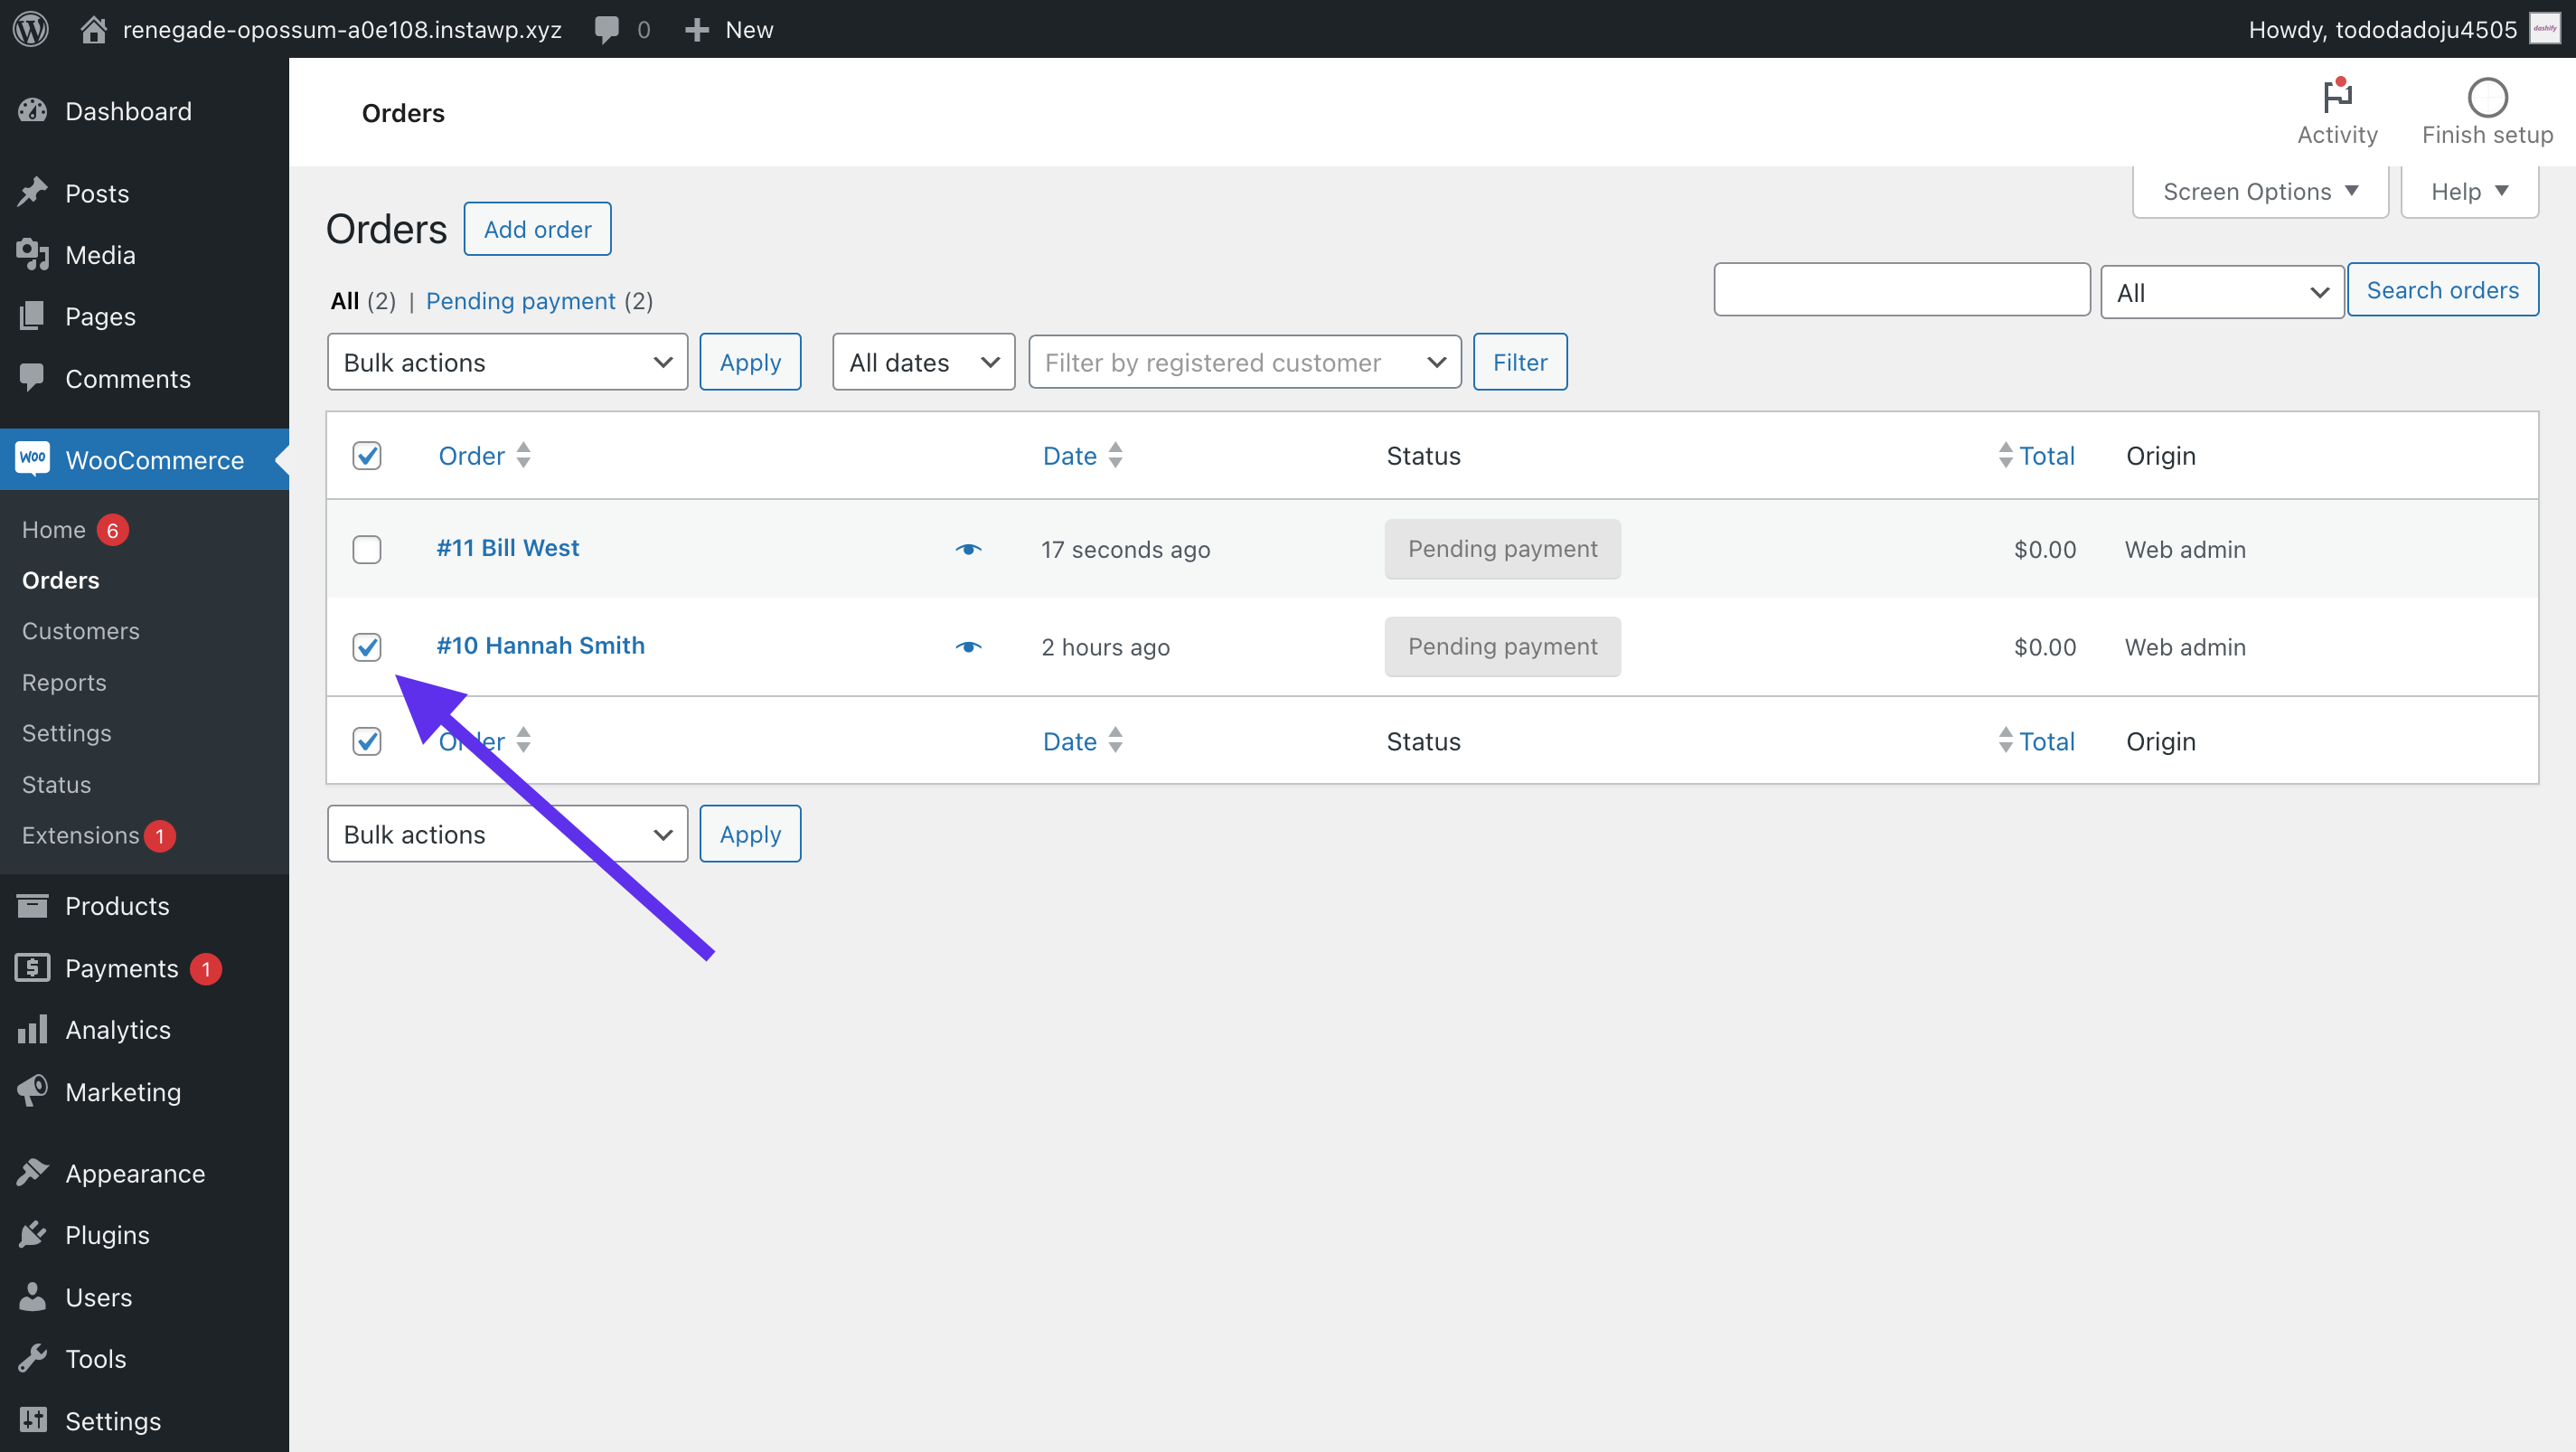Image resolution: width=2576 pixels, height=1452 pixels.
Task: Open the Bulk actions dropdown
Action: click(x=507, y=361)
